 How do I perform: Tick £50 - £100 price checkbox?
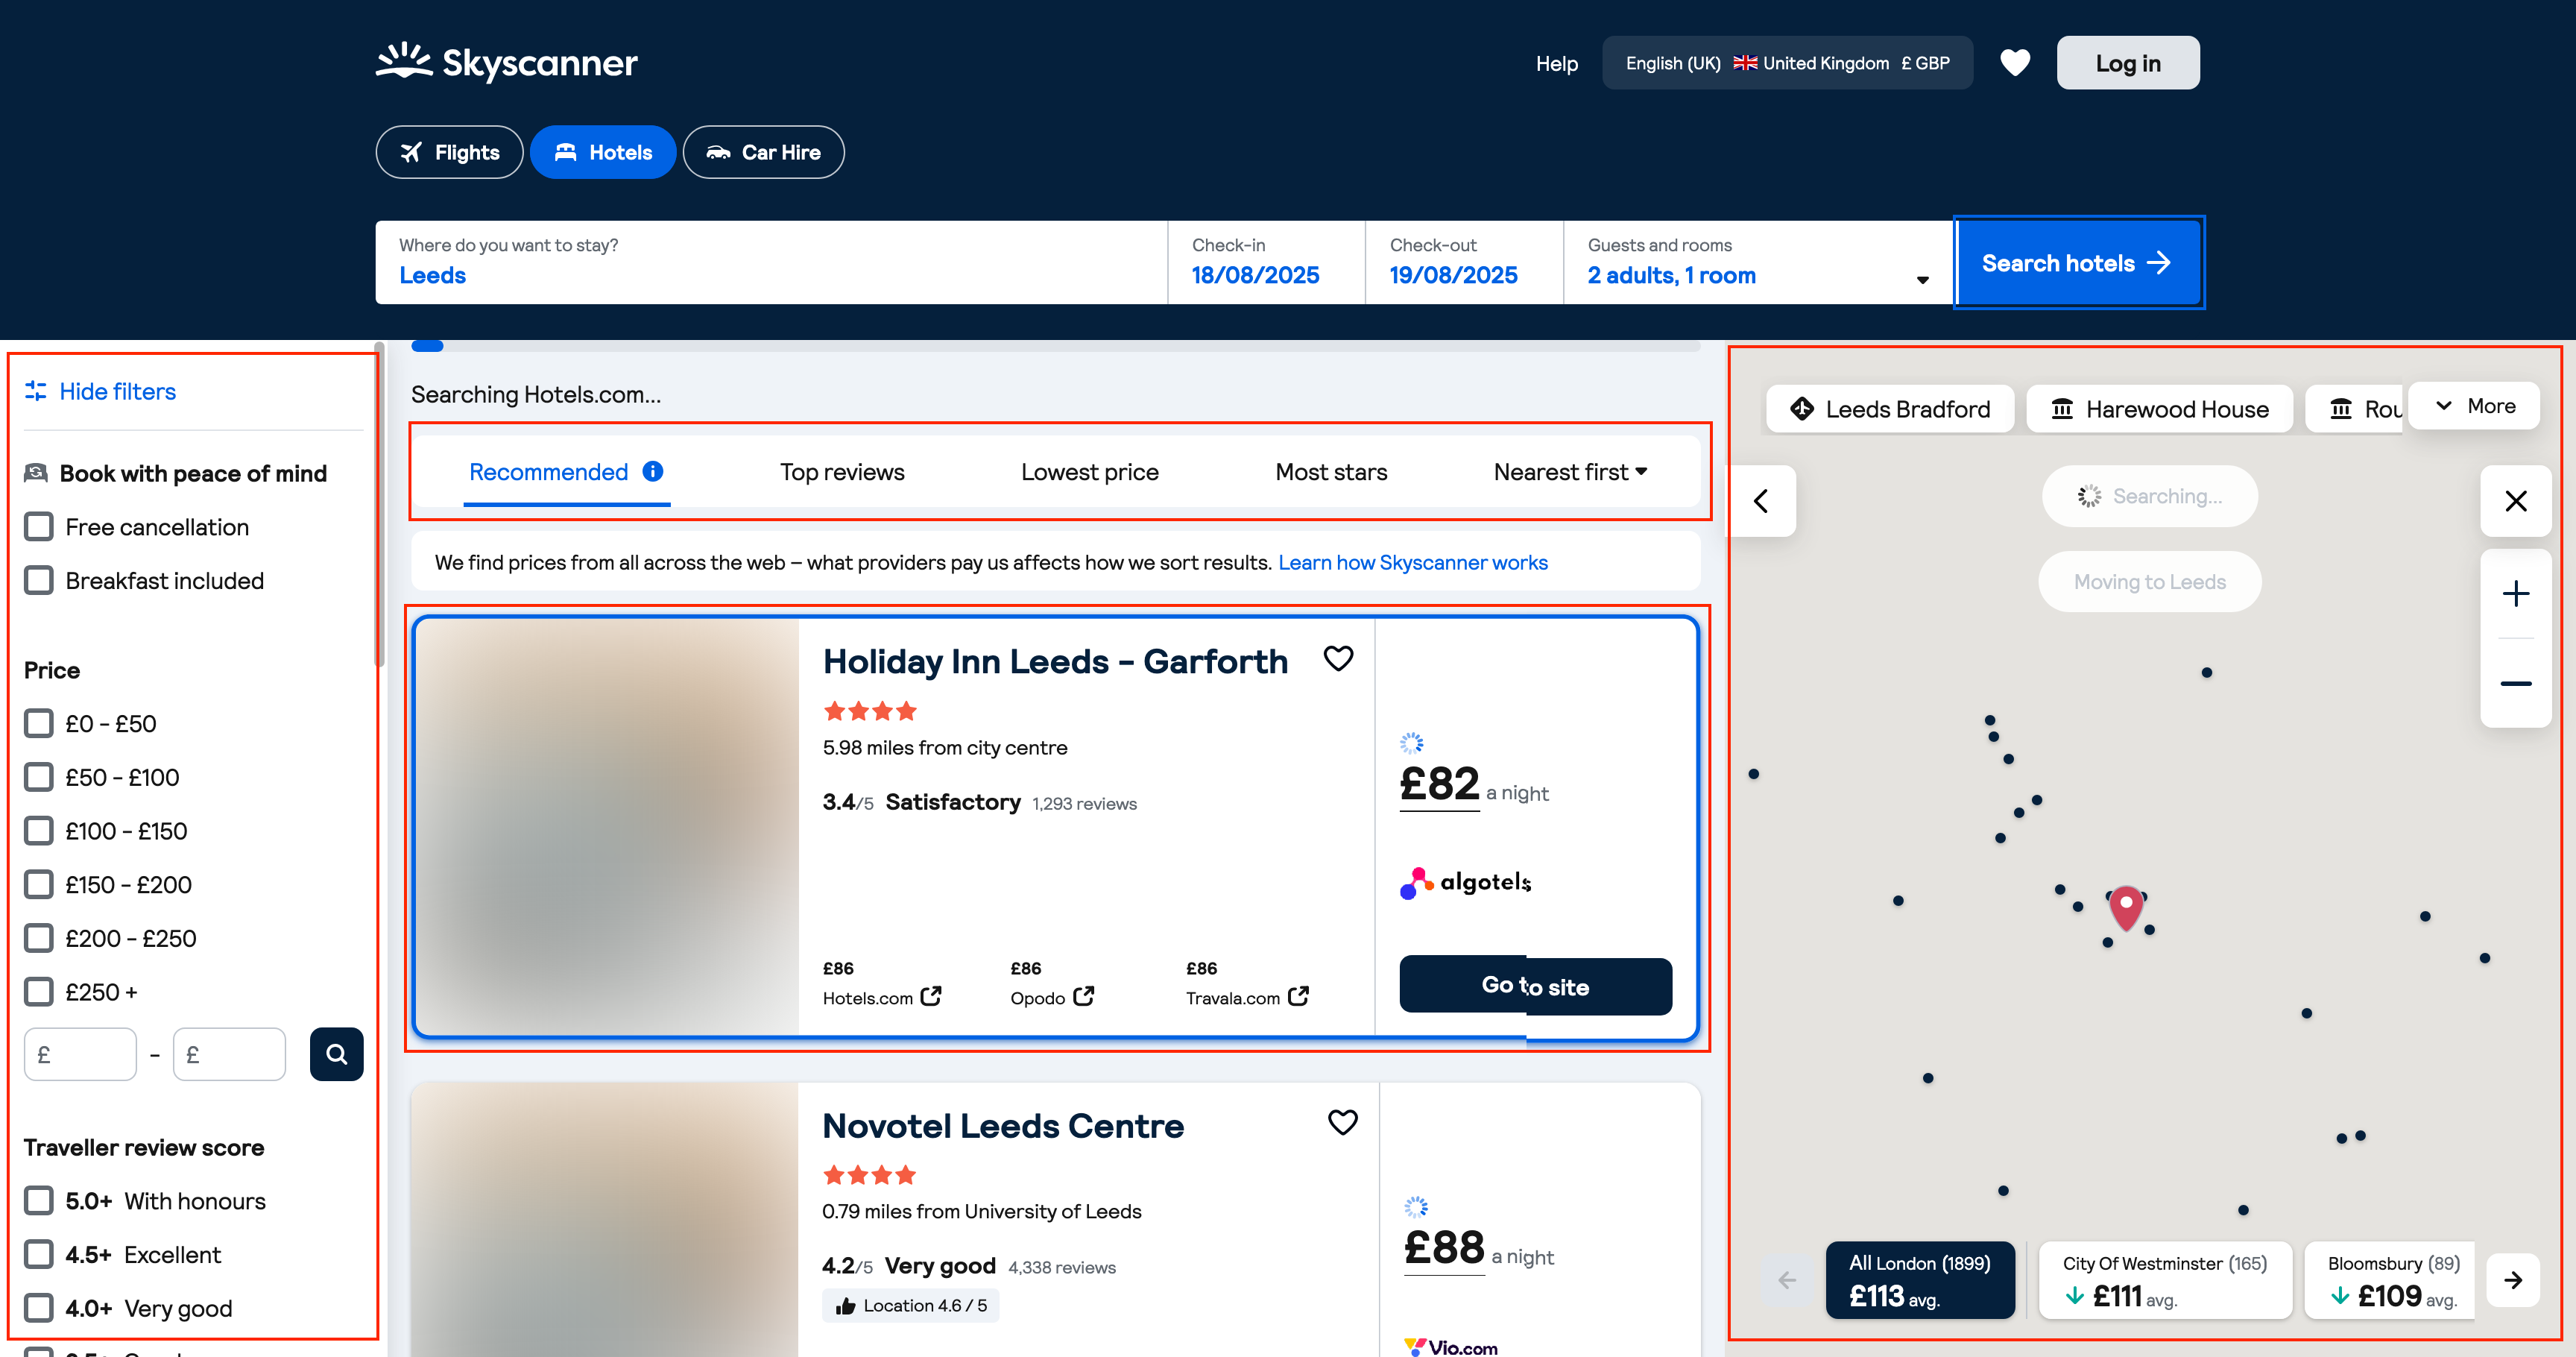tap(38, 777)
